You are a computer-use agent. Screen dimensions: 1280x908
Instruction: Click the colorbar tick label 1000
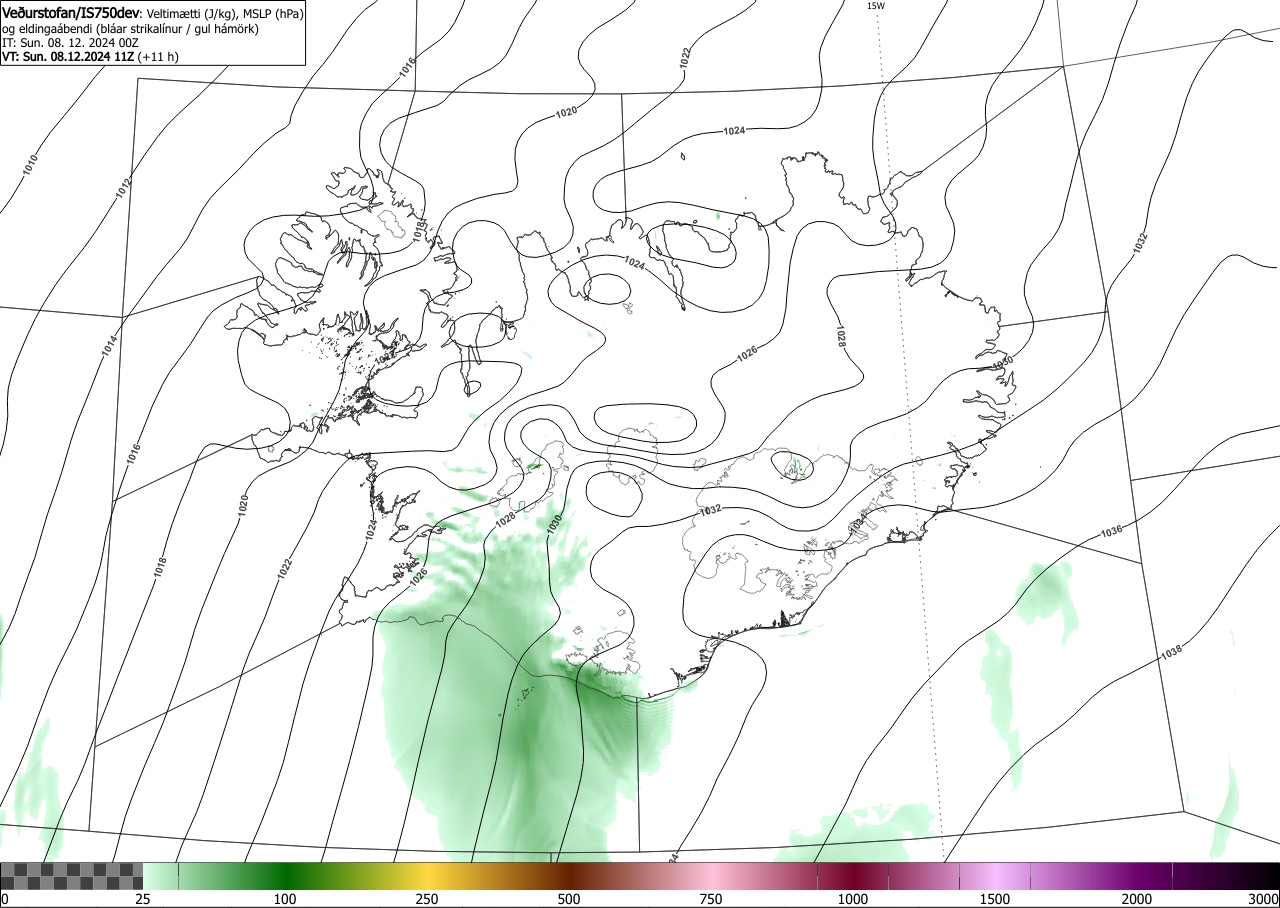pos(853,899)
